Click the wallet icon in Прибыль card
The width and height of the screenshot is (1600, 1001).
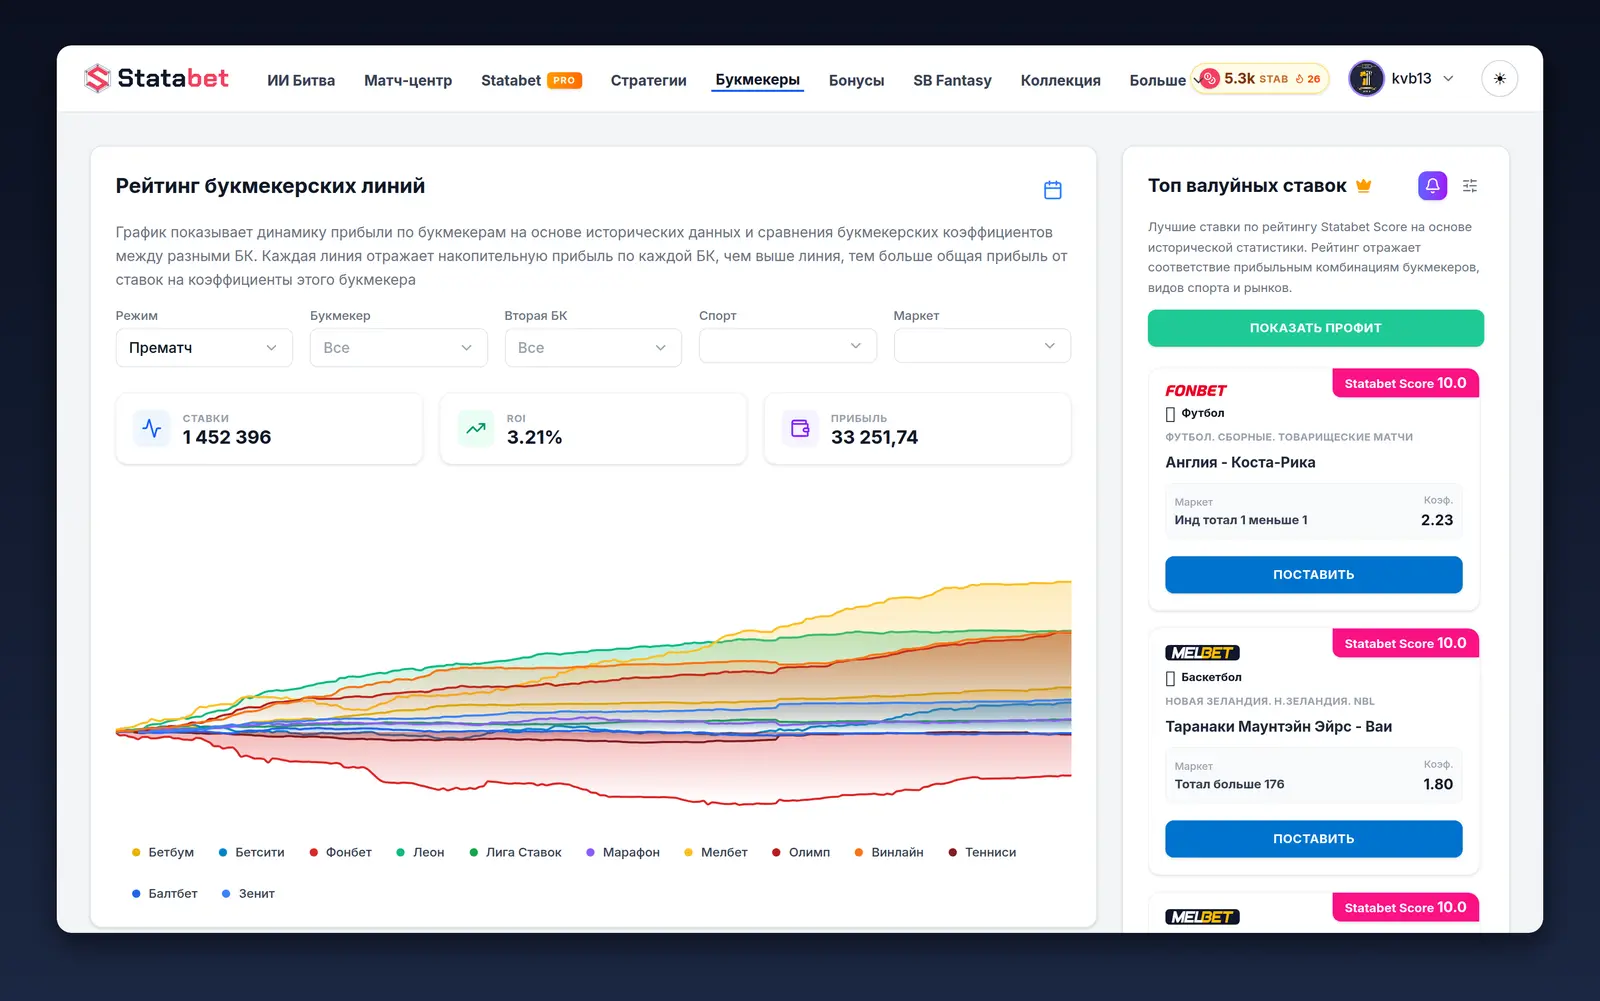pyautogui.click(x=800, y=428)
